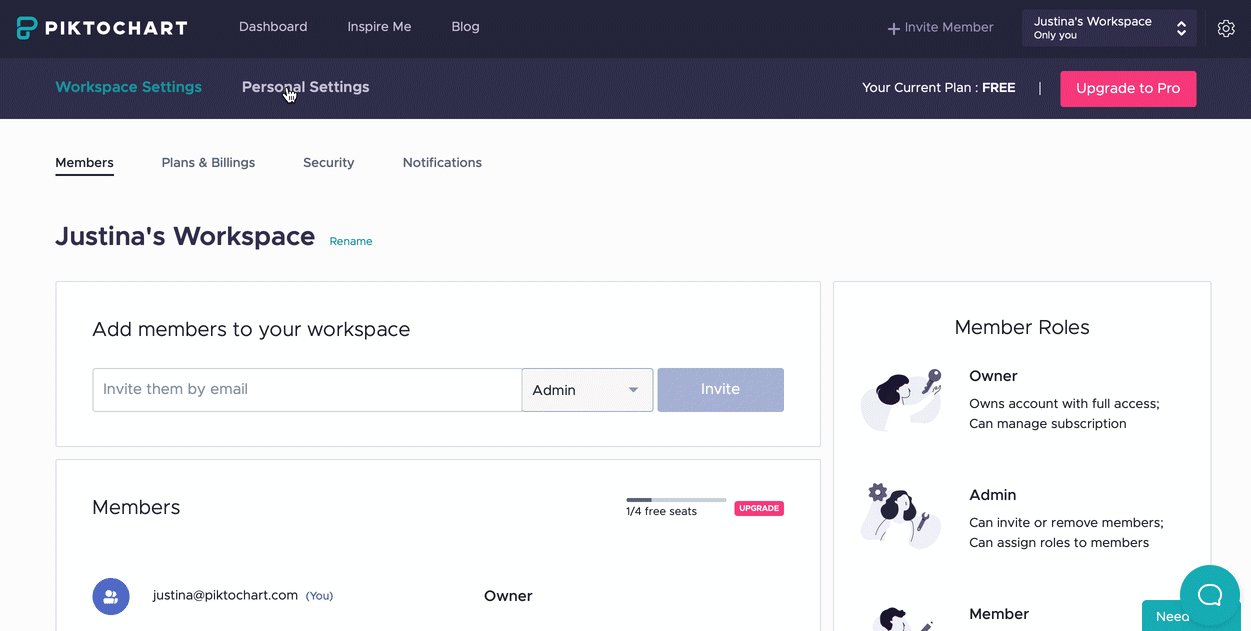
Task: Click justina's member avatar icon
Action: click(x=111, y=596)
